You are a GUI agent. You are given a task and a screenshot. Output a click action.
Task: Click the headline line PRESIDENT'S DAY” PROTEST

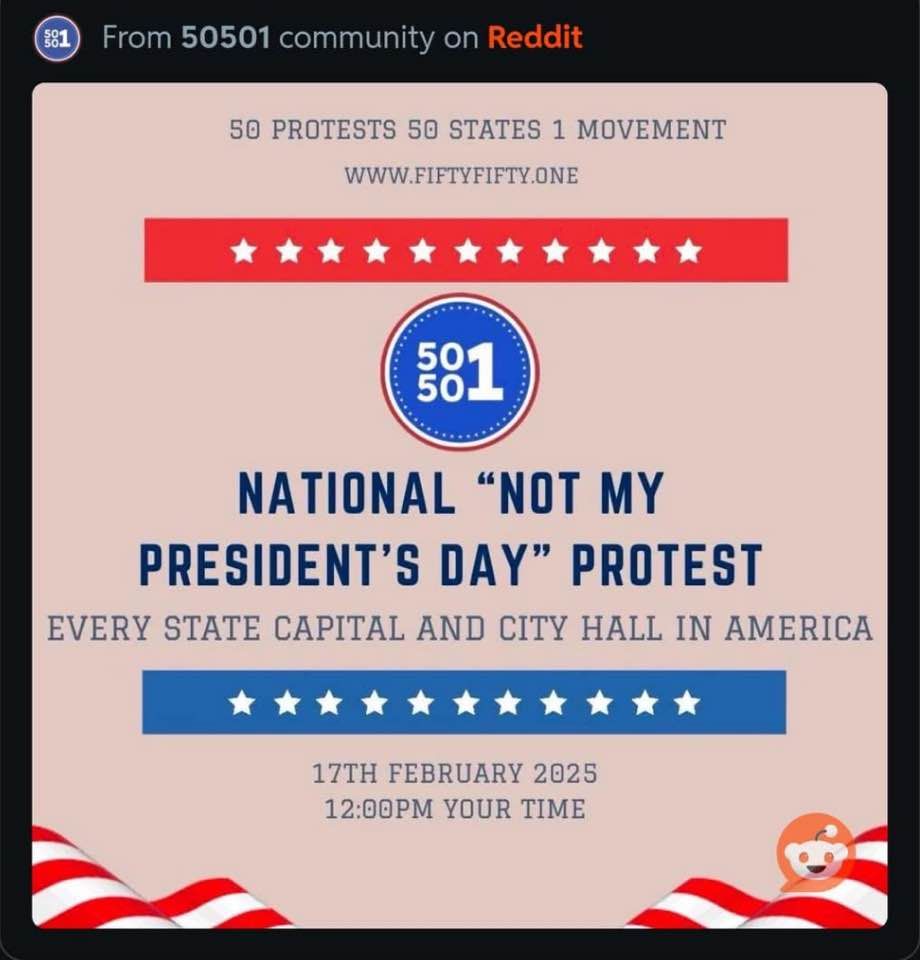pos(450,566)
